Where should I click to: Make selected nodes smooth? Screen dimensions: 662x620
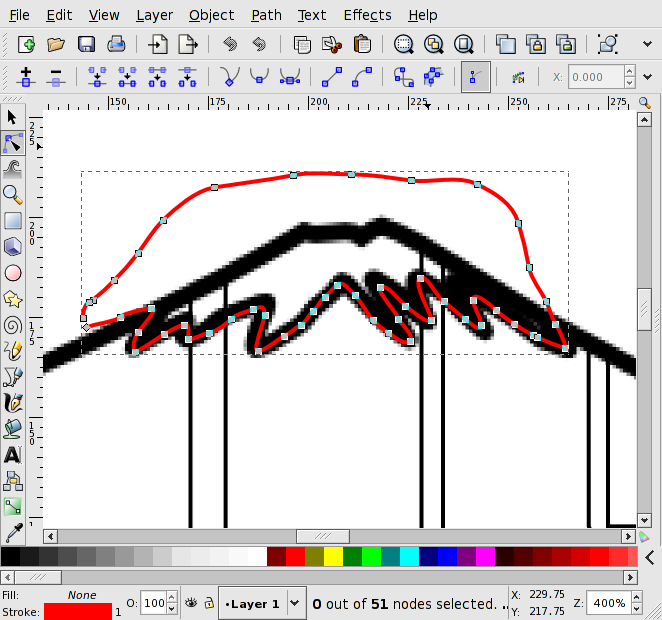261,77
